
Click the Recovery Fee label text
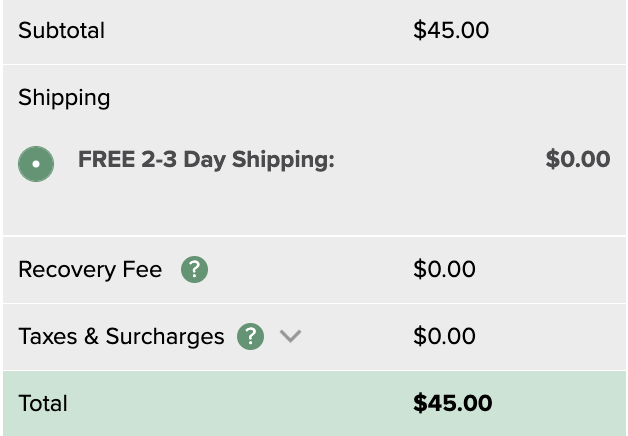point(90,269)
